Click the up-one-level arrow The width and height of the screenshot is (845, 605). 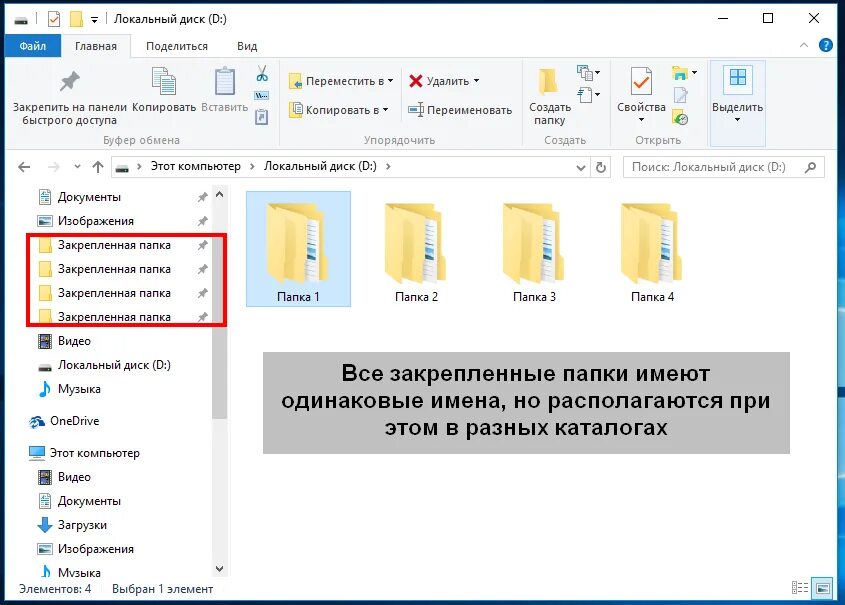point(98,167)
